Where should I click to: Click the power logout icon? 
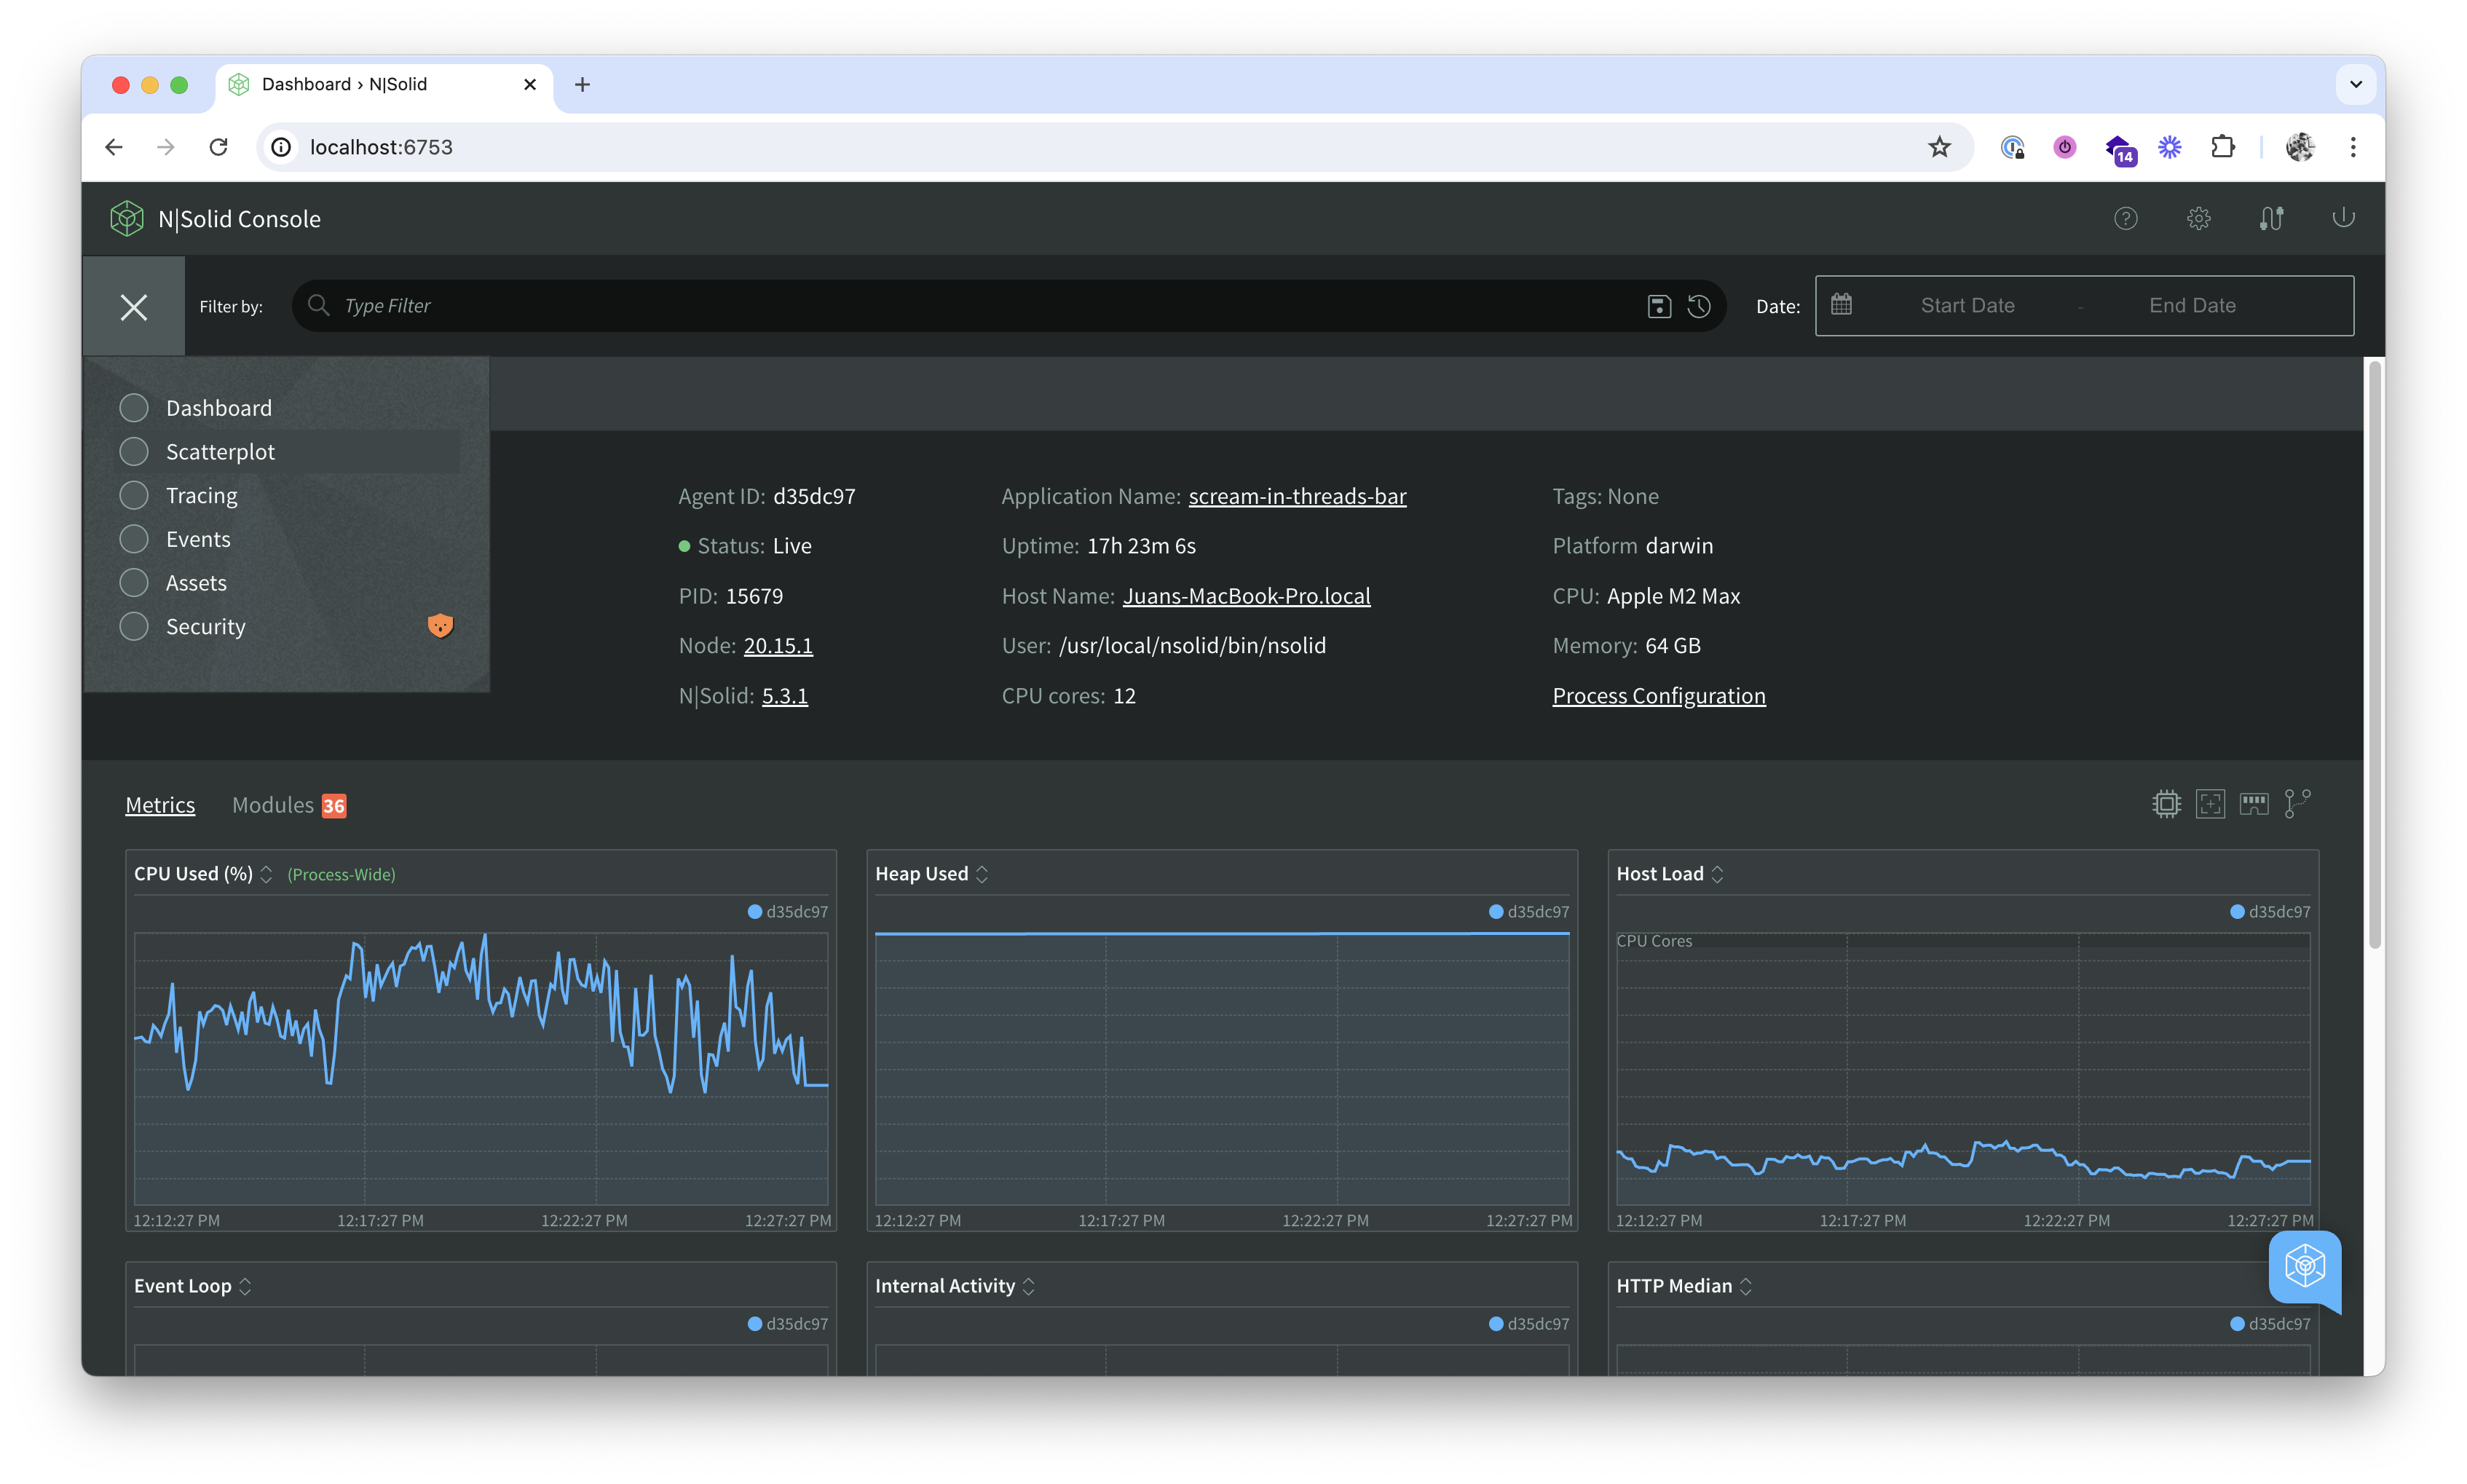pos(2343,217)
